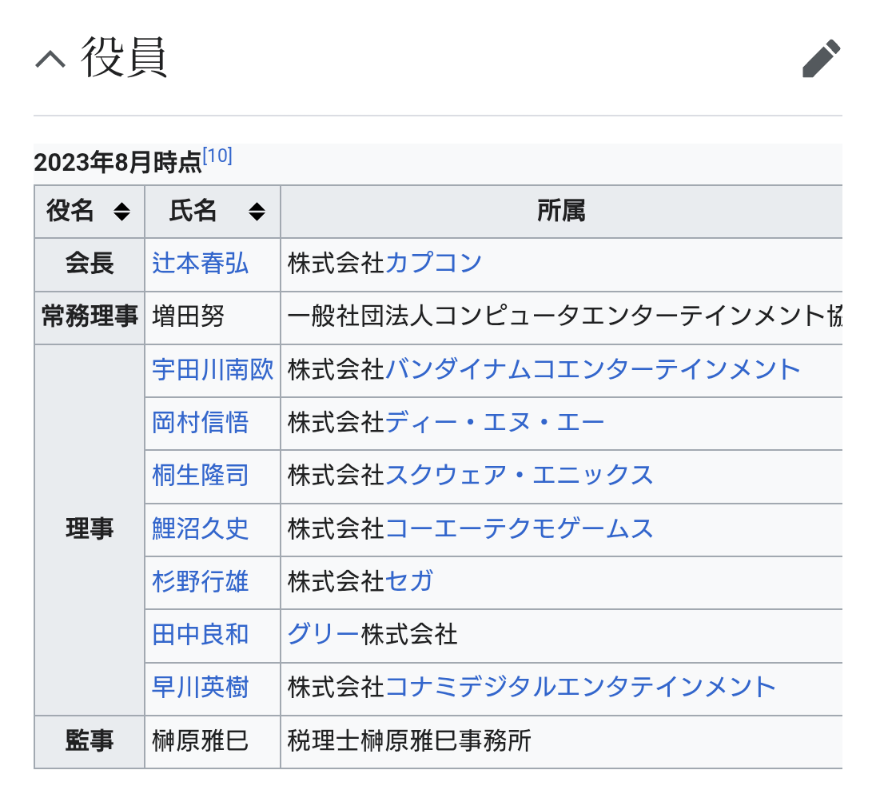Open the 辻本春弘 link
The image size is (876, 794).
[x=200, y=264]
